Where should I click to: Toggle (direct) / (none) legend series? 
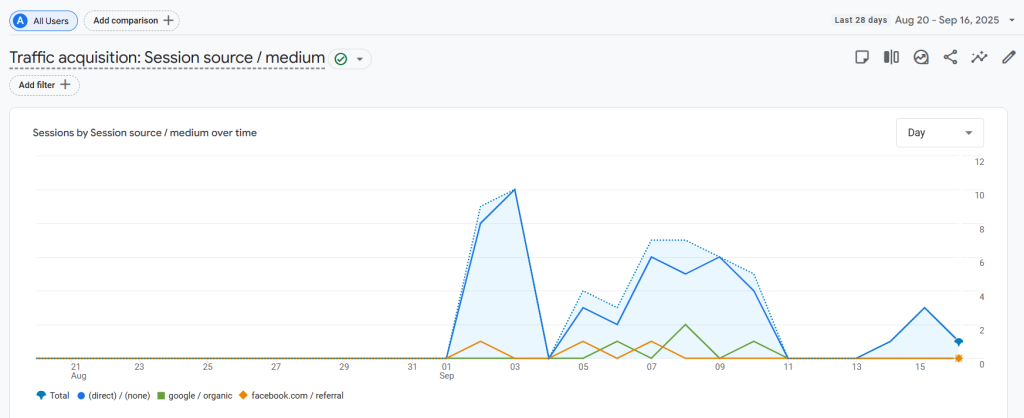click(113, 396)
